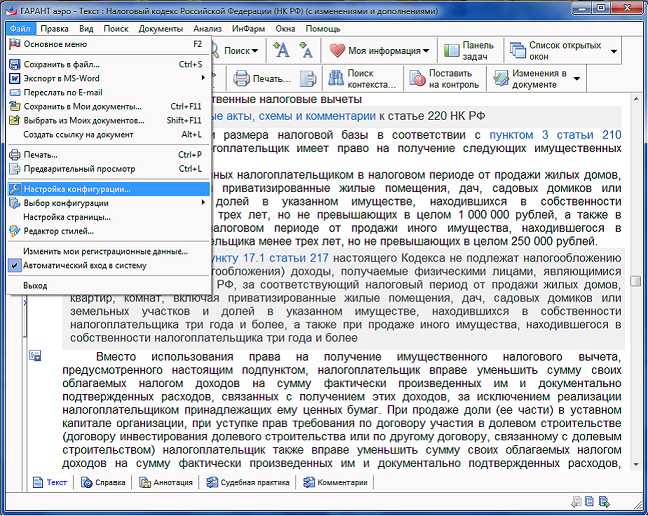This screenshot has height=516, width=648.
Task: Switch to the Текст tab
Action: pyautogui.click(x=50, y=482)
